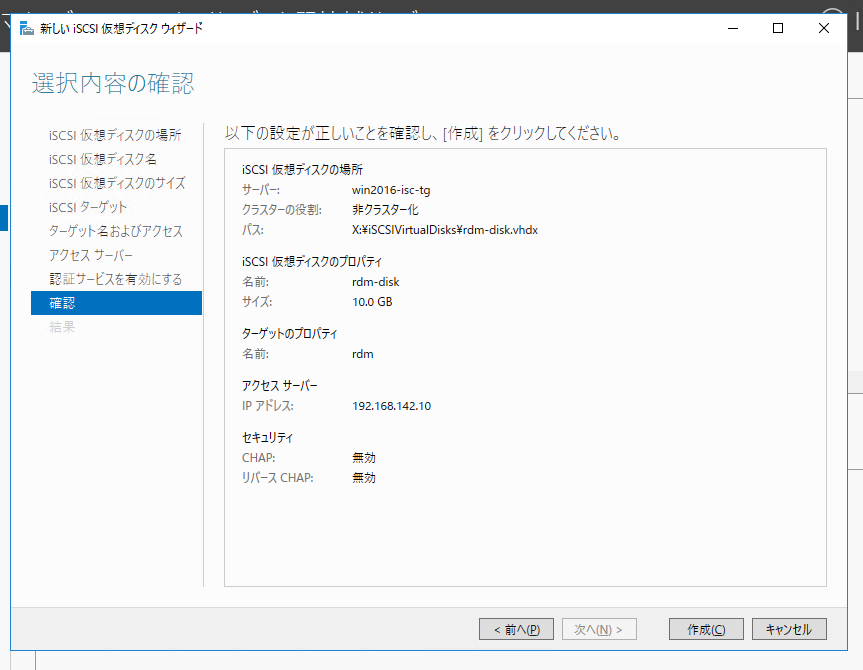Screen dimensions: 863x670
Task: Click the リバース CHAP: label
Action: 277,478
